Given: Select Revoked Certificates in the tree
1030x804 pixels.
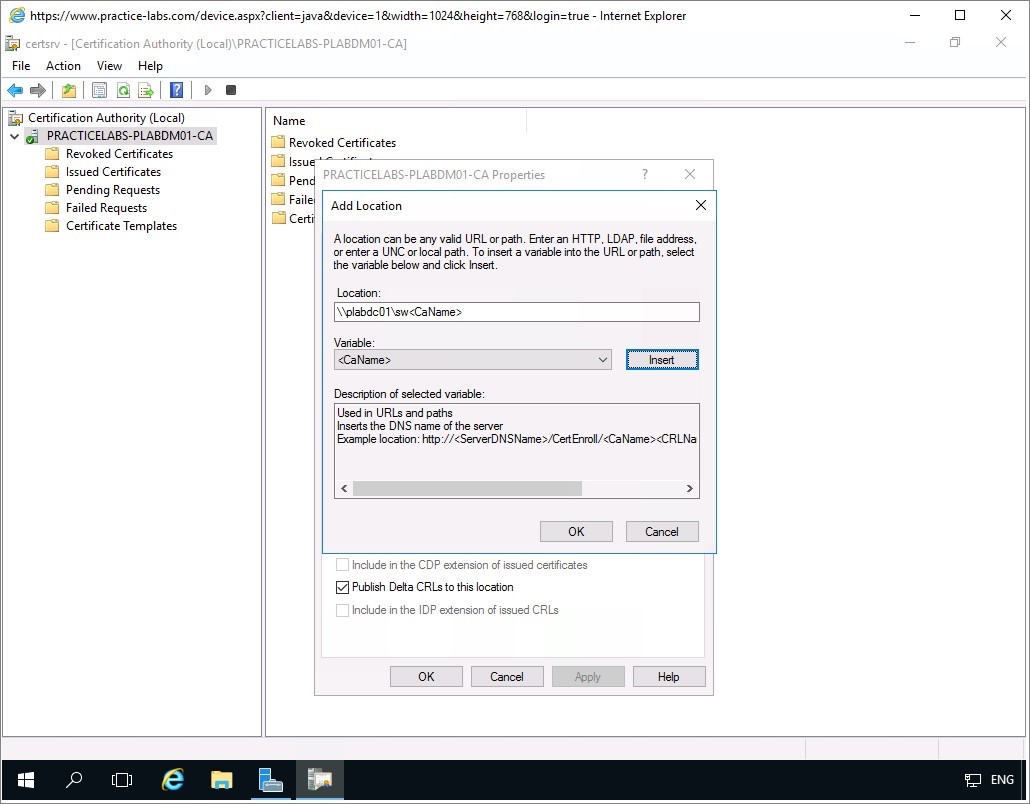Looking at the screenshot, I should 120,154.
